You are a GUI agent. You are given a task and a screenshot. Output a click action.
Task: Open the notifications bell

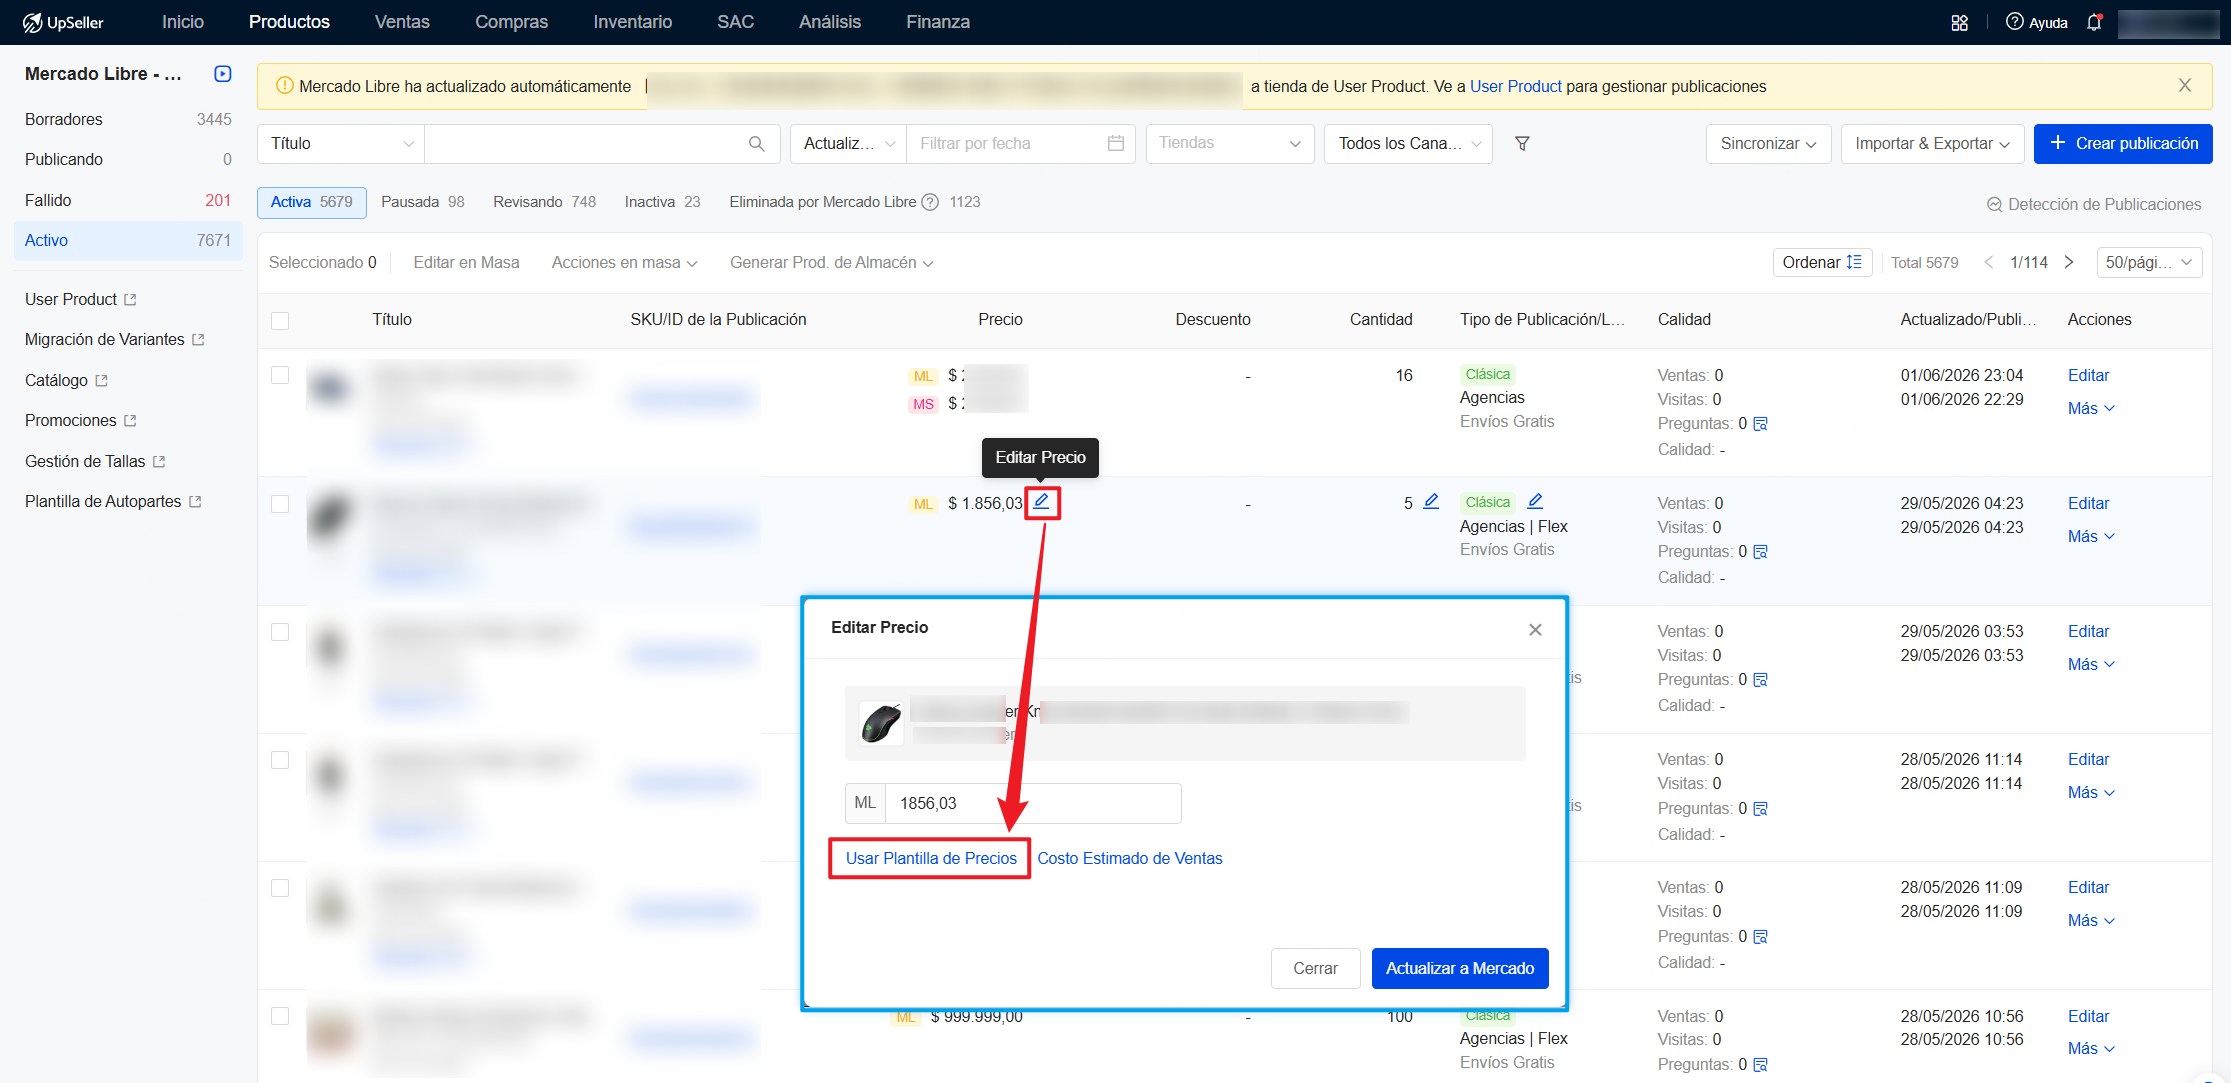[2095, 22]
